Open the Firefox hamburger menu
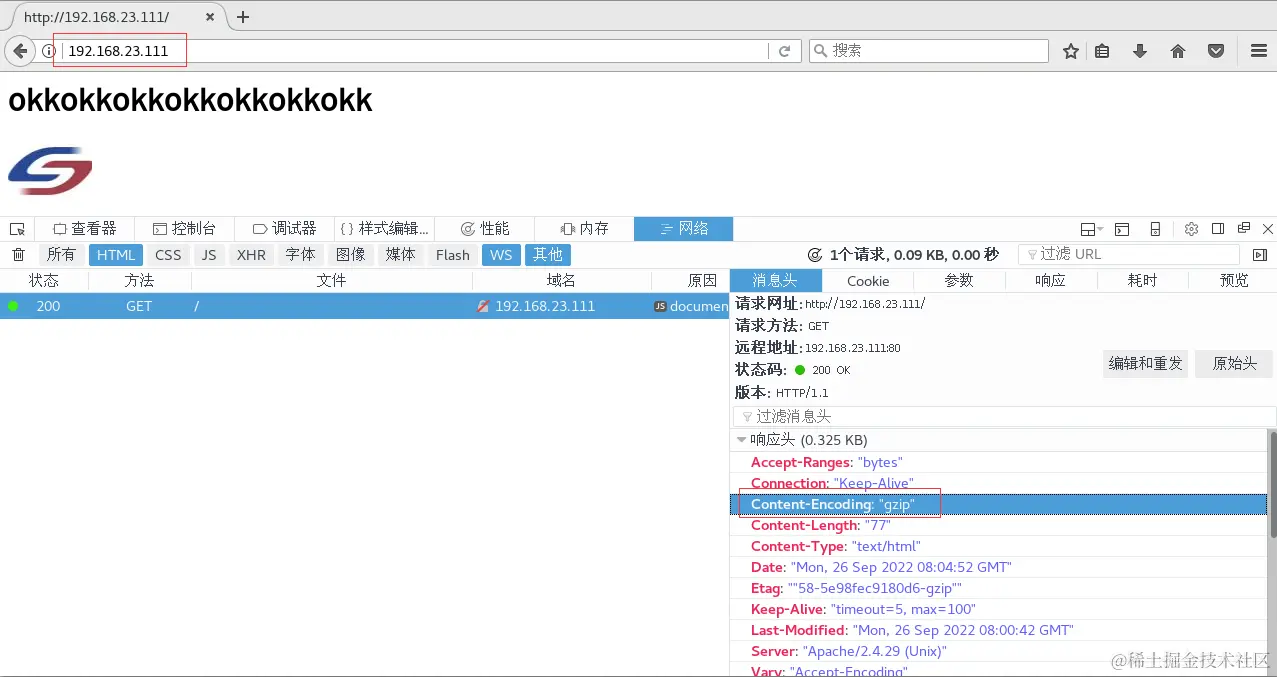The width and height of the screenshot is (1277, 677). 1259,51
